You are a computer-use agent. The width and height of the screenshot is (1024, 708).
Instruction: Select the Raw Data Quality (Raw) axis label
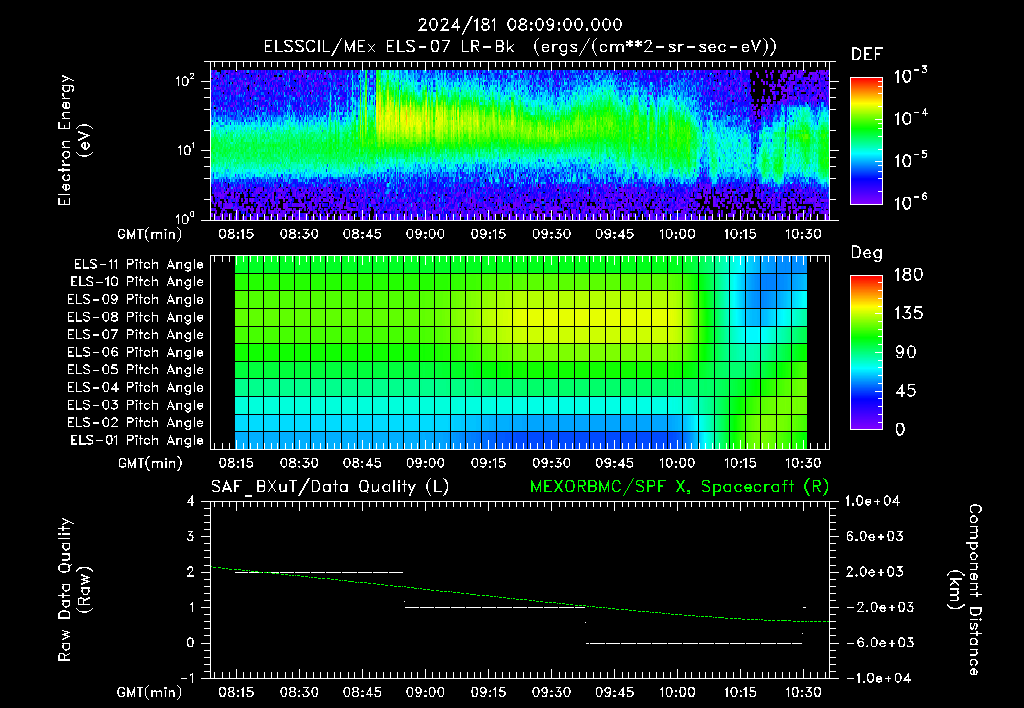(74, 590)
